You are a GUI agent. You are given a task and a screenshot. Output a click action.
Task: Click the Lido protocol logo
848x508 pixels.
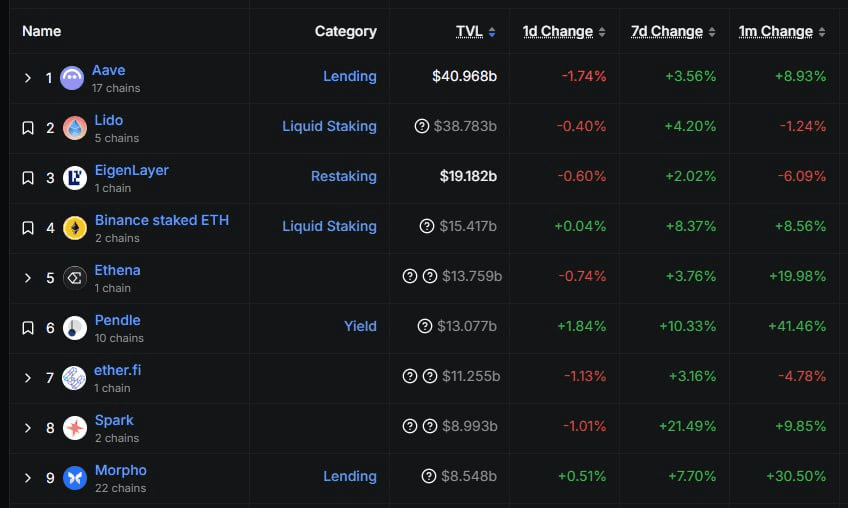click(75, 128)
